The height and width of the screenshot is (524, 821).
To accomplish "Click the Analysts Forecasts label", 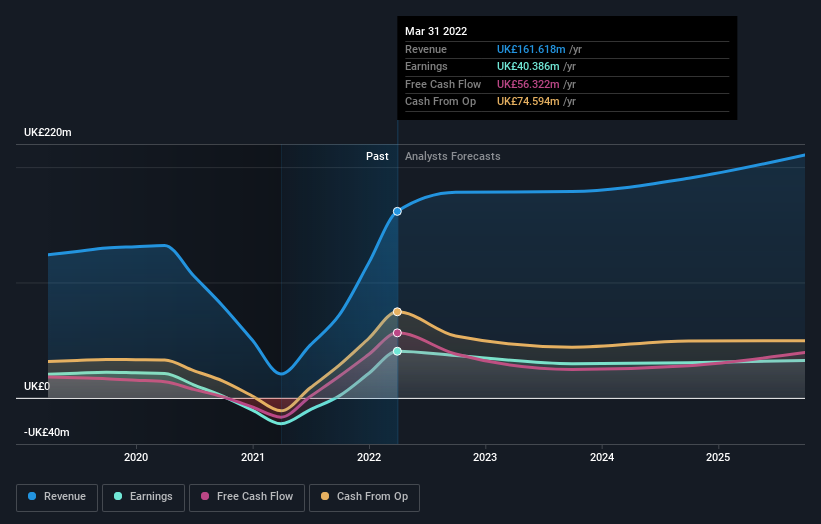I will tap(452, 157).
